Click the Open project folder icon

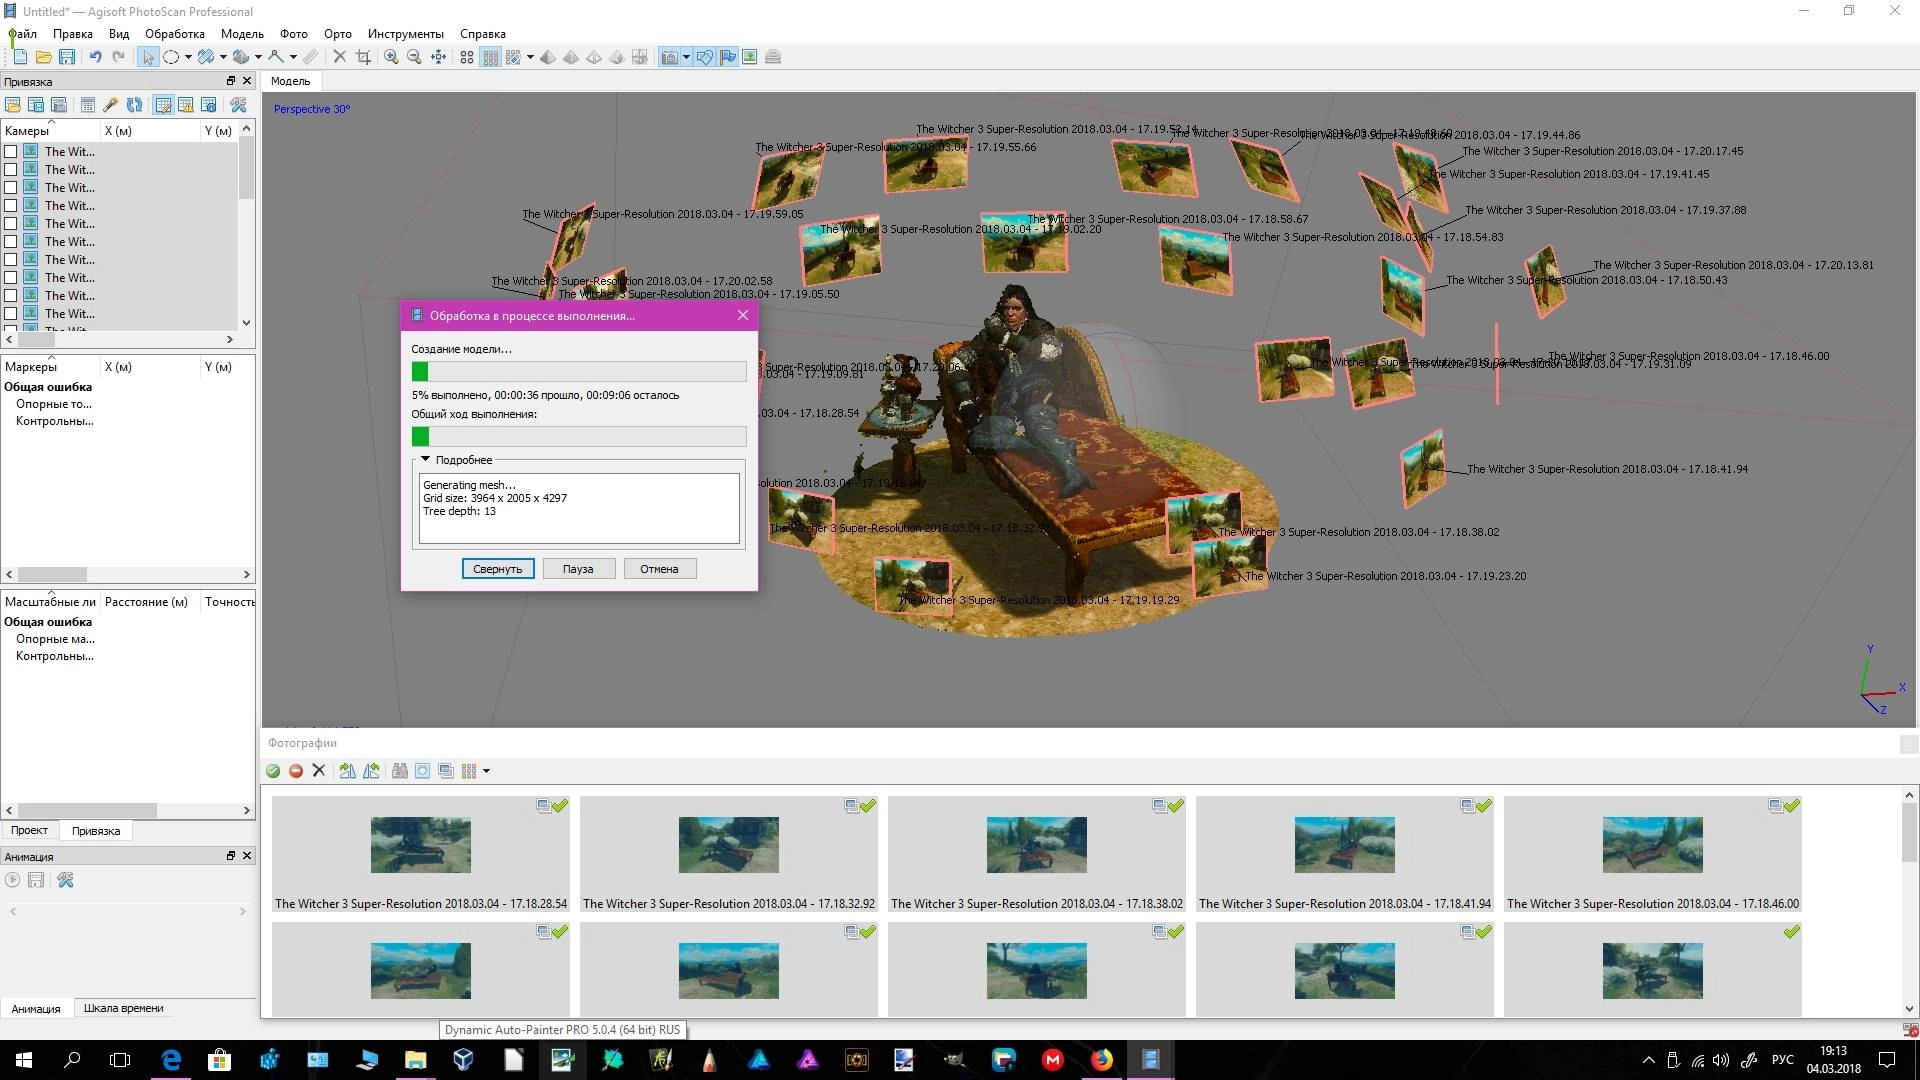coord(43,57)
